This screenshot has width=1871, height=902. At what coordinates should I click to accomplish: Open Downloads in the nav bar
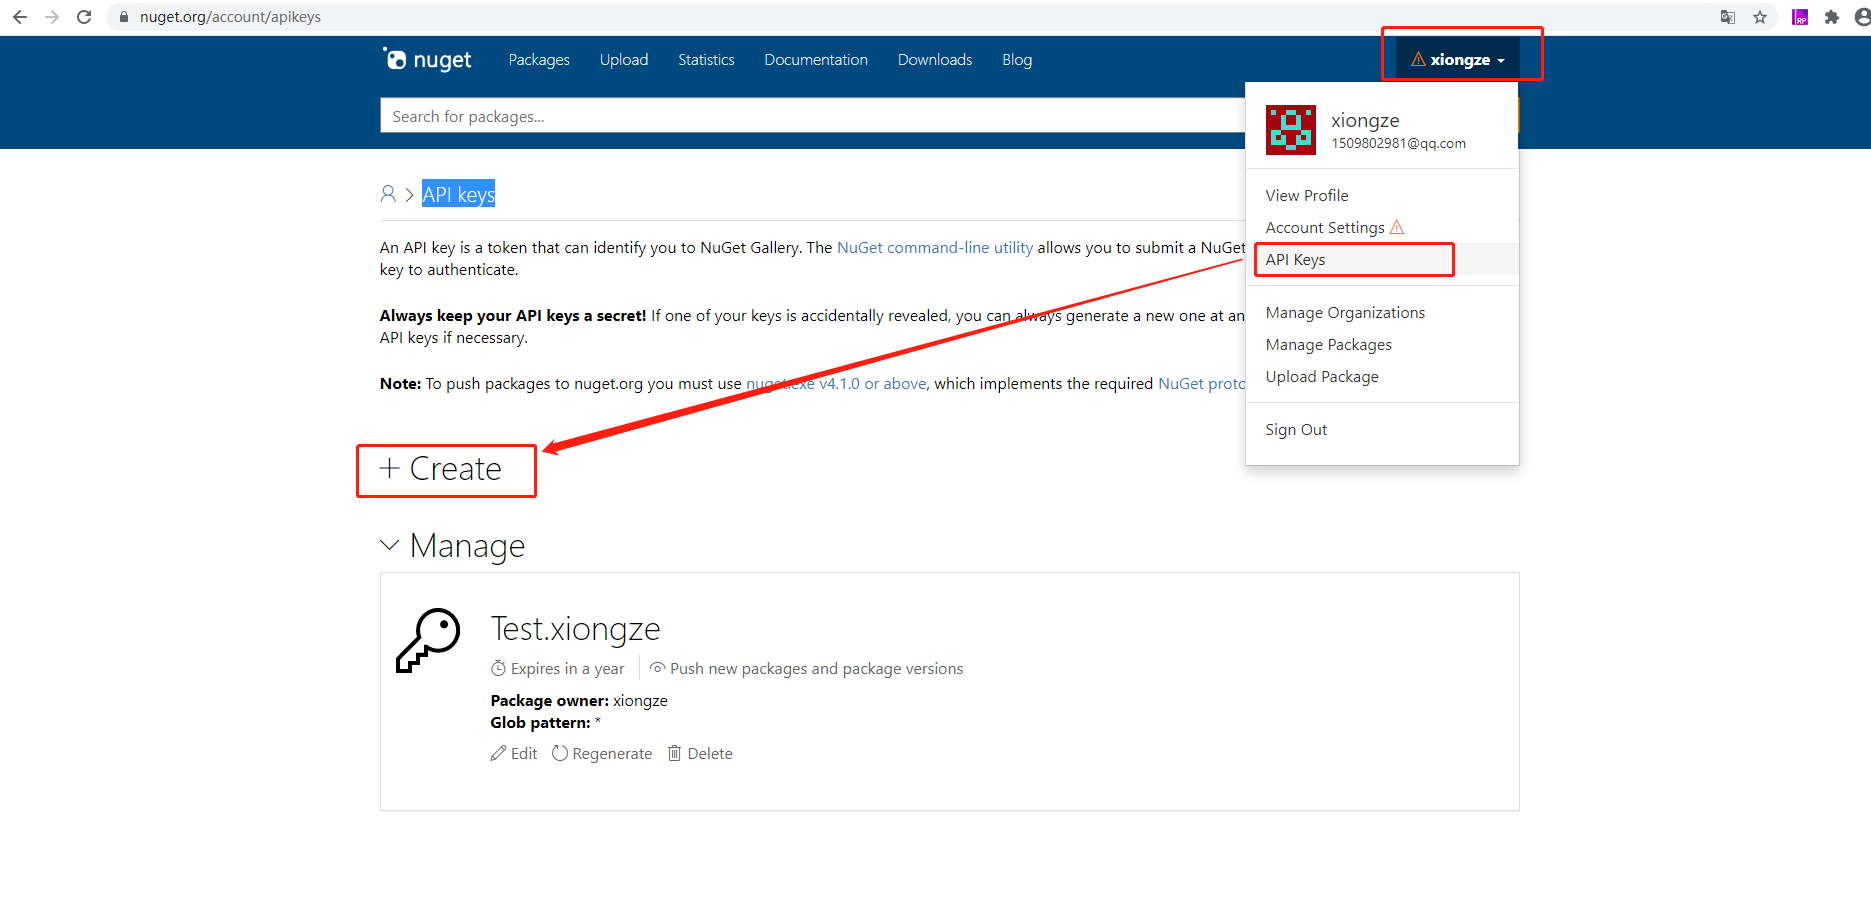(x=935, y=60)
